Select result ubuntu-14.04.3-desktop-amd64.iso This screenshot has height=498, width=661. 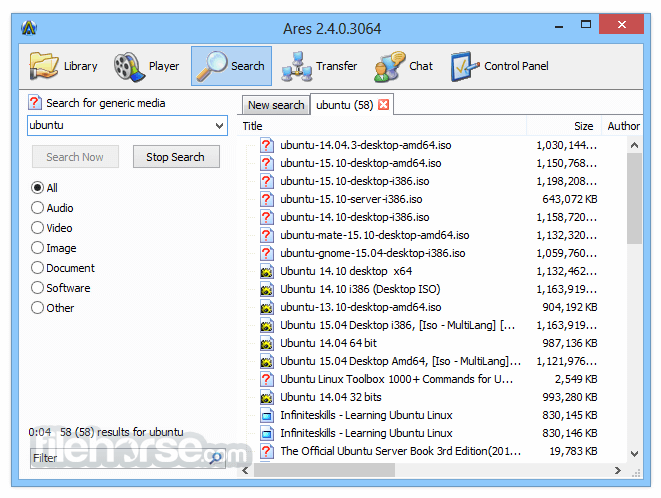pyautogui.click(x=365, y=145)
